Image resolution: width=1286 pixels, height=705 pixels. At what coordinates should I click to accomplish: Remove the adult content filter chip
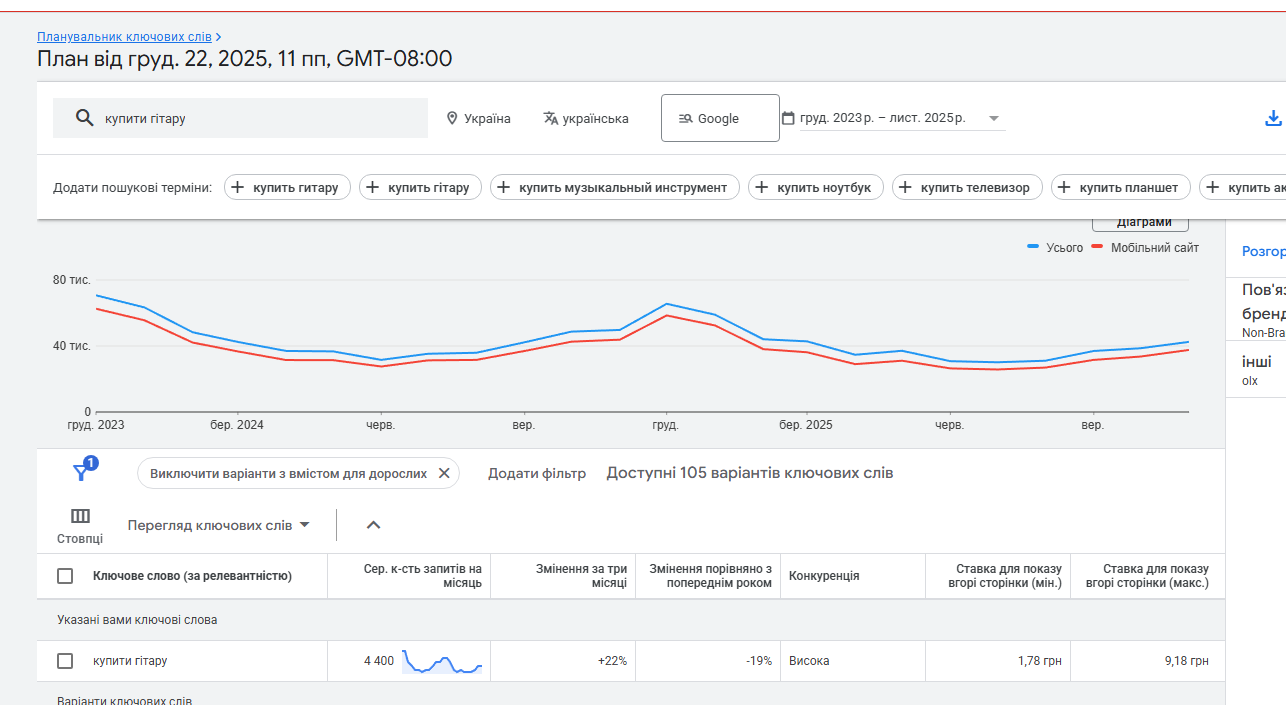444,473
